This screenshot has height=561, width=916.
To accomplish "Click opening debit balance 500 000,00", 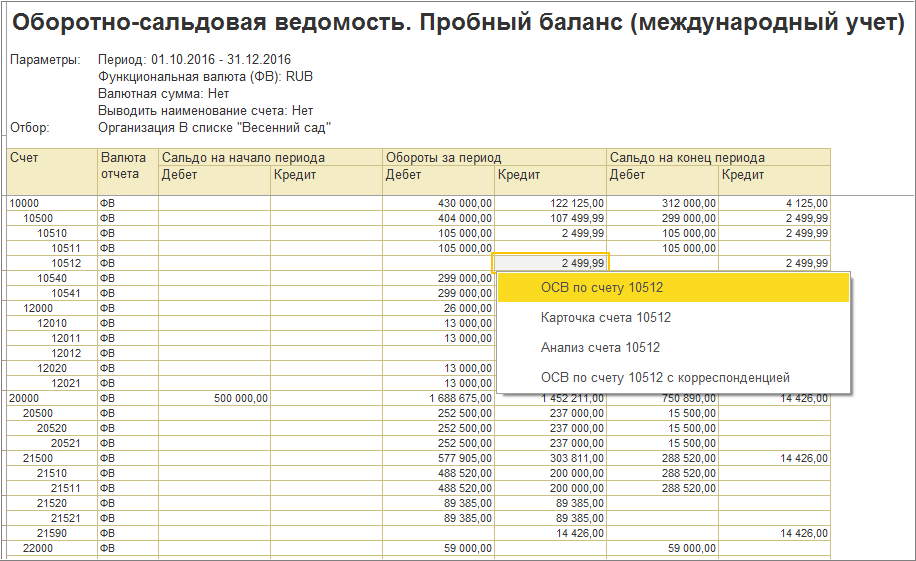I will tap(214, 398).
